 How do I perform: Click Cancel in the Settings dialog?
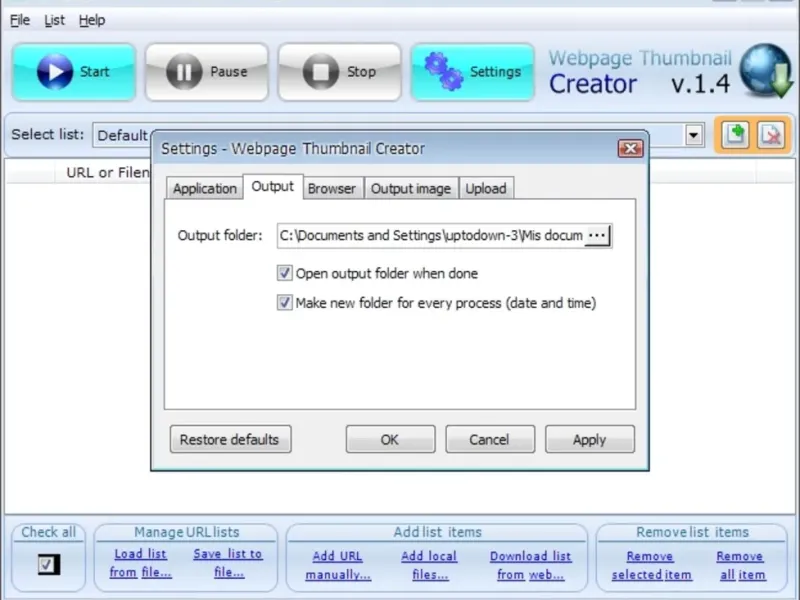tap(490, 439)
